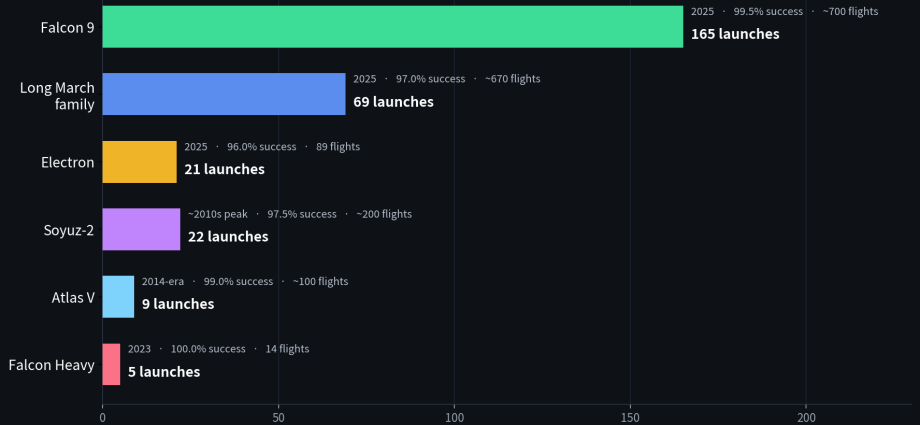Click '2014-era' annotation for Atlas V

pos(163,281)
